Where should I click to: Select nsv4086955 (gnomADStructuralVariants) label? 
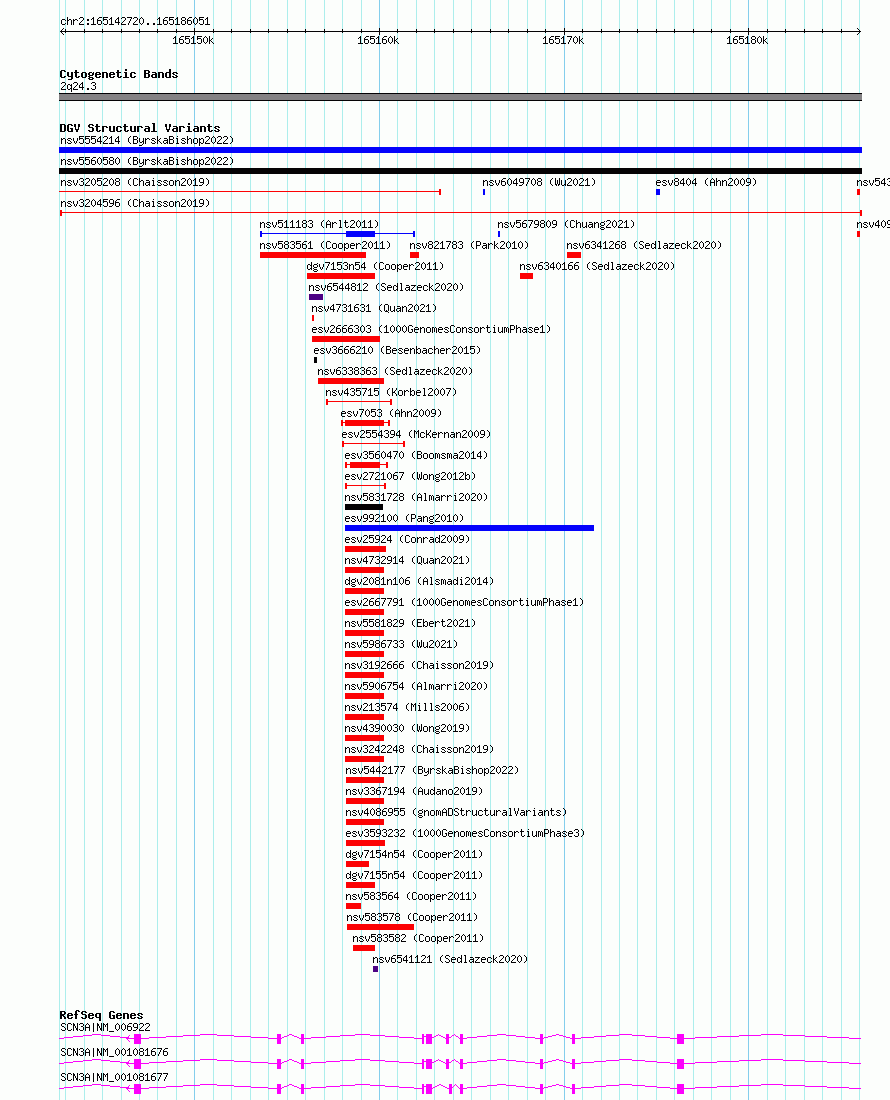click(x=457, y=814)
